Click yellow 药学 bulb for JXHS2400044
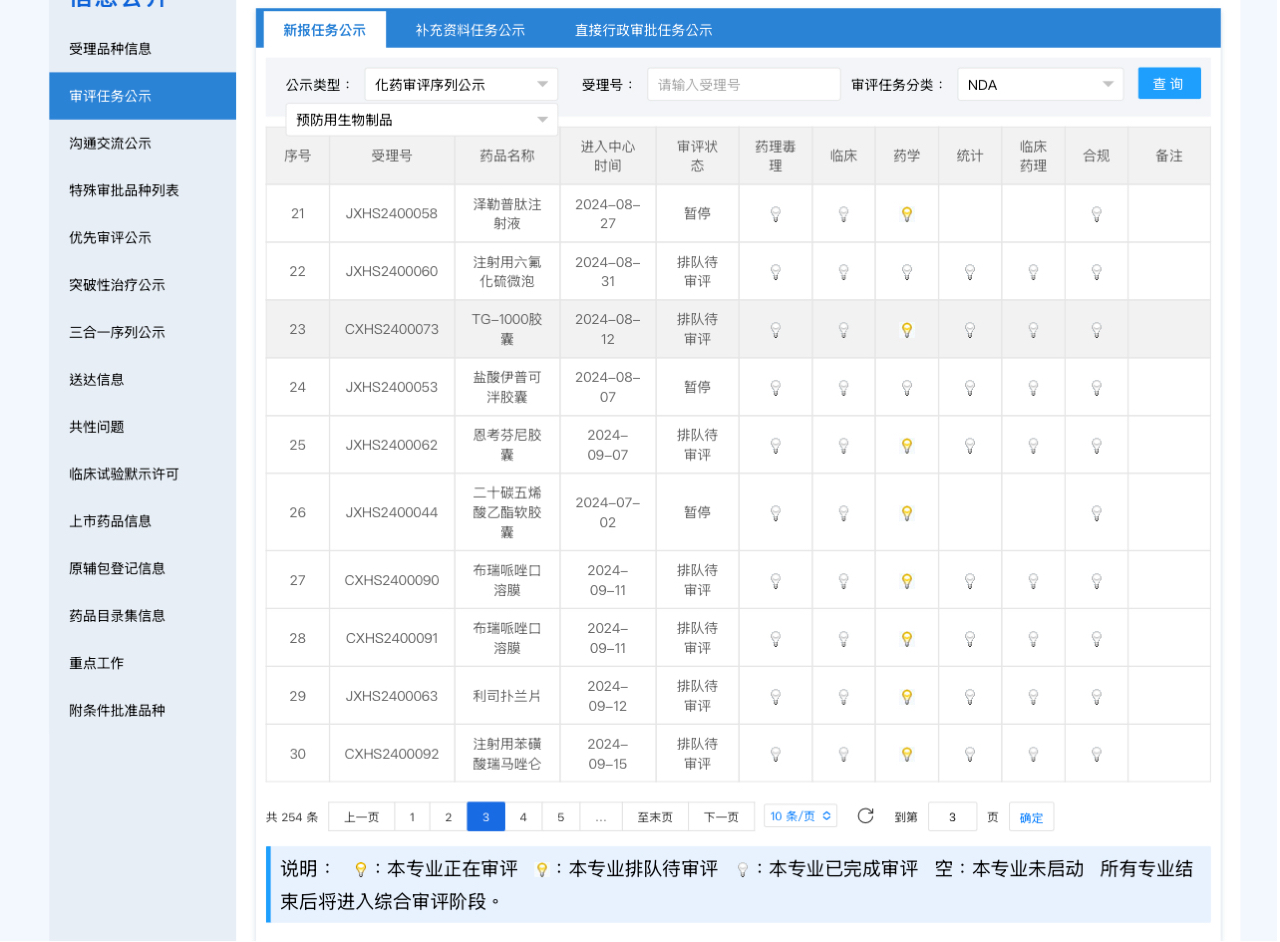 click(x=906, y=513)
